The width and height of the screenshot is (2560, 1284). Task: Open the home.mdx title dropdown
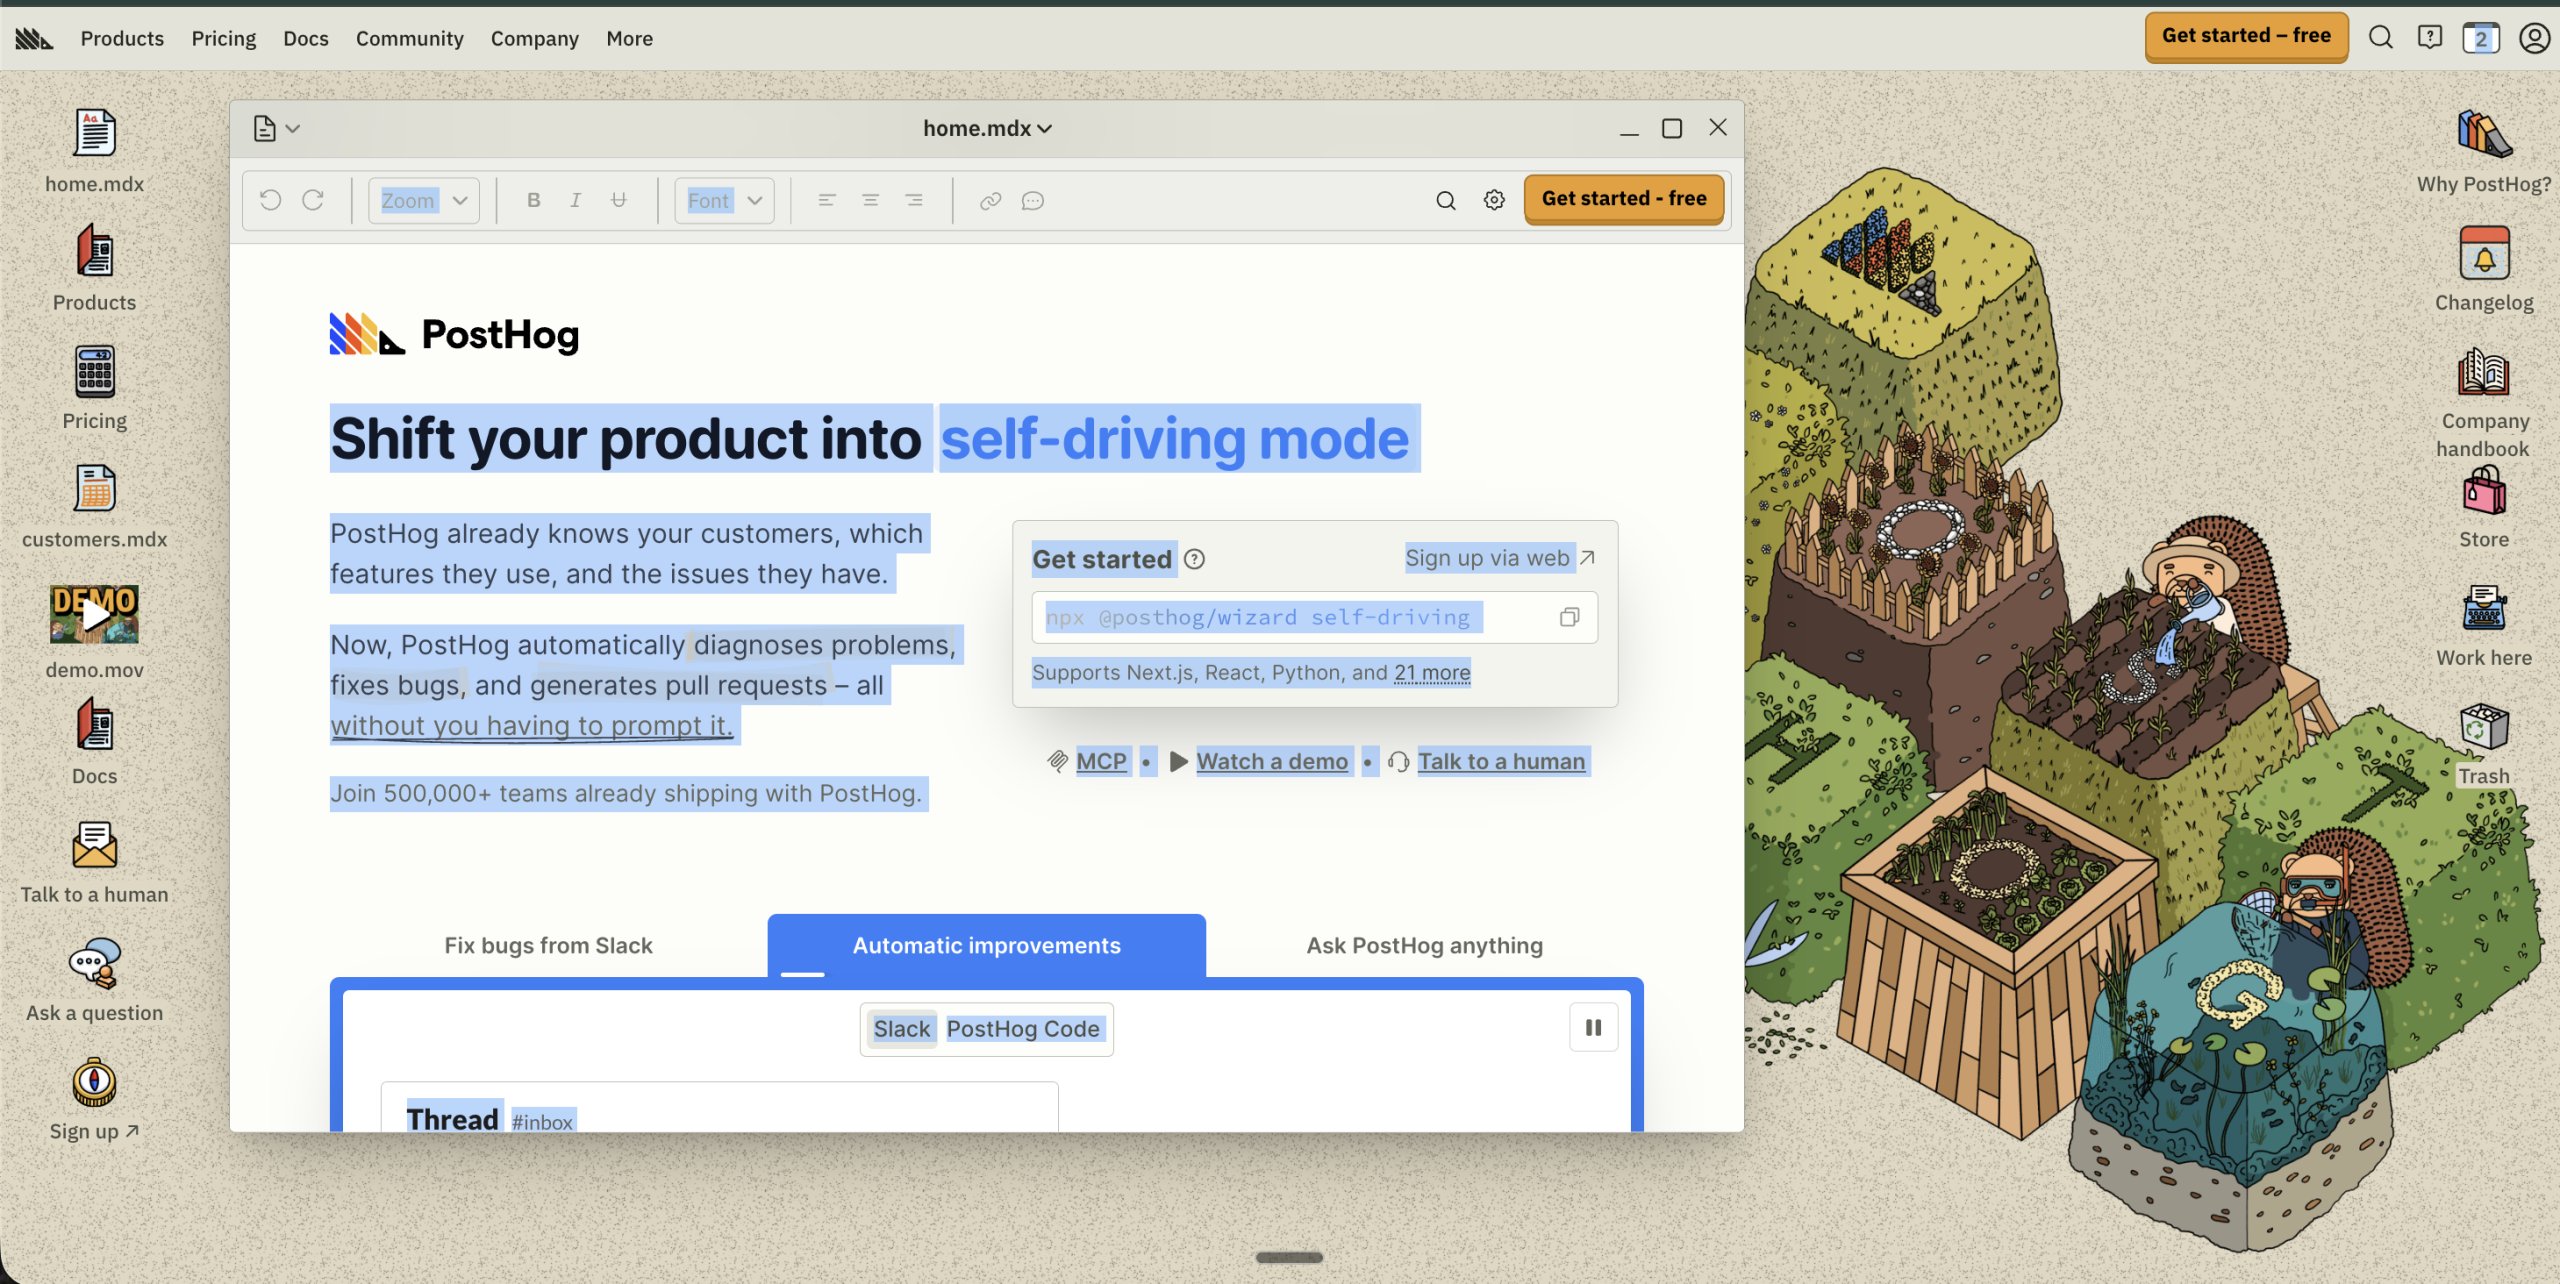pyautogui.click(x=987, y=128)
